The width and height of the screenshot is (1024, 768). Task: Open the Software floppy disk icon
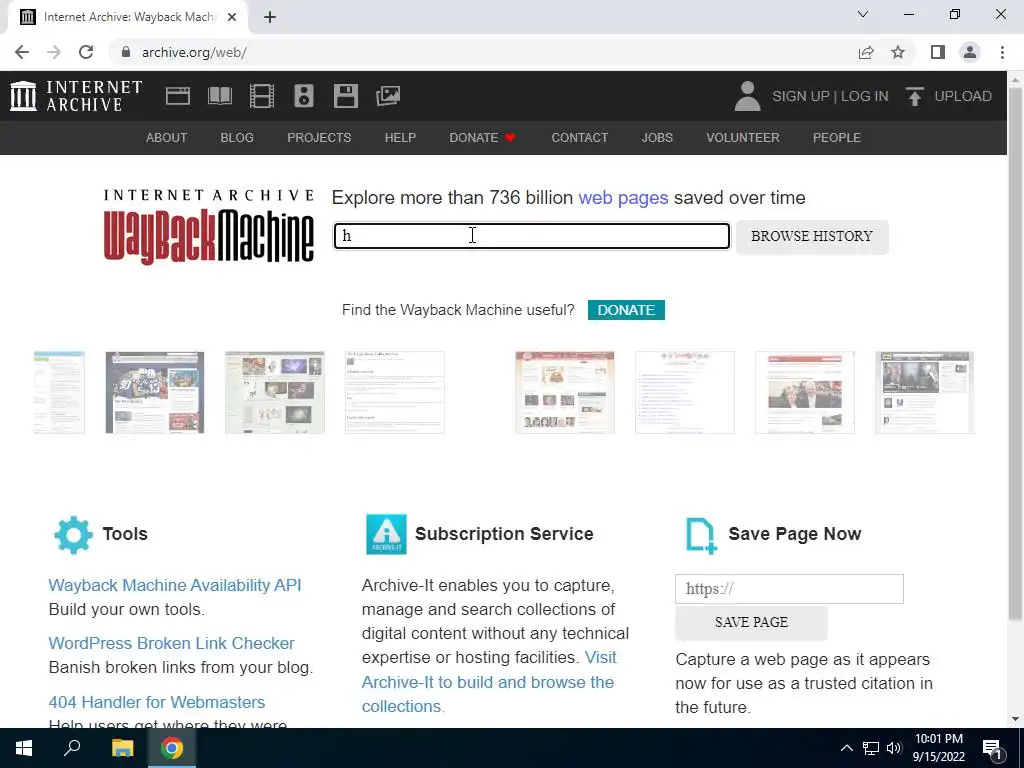tap(345, 96)
